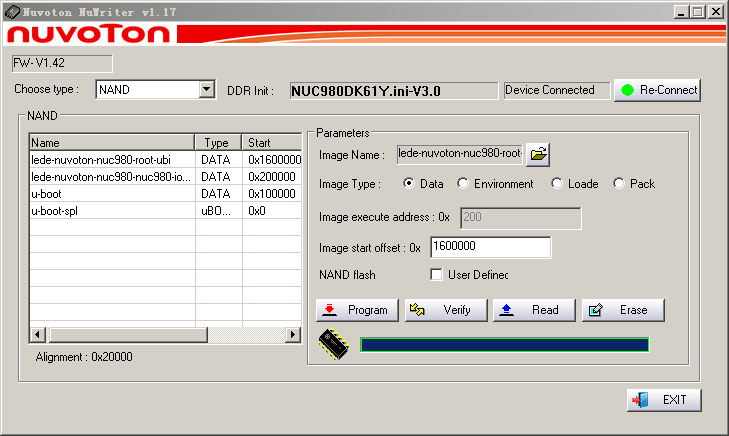
Task: Click the chip icon beside progress bar
Action: [334, 344]
